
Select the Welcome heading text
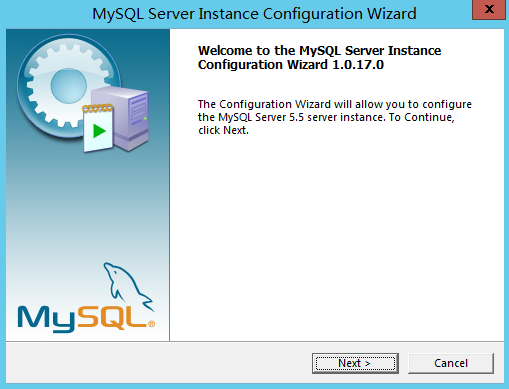319,57
